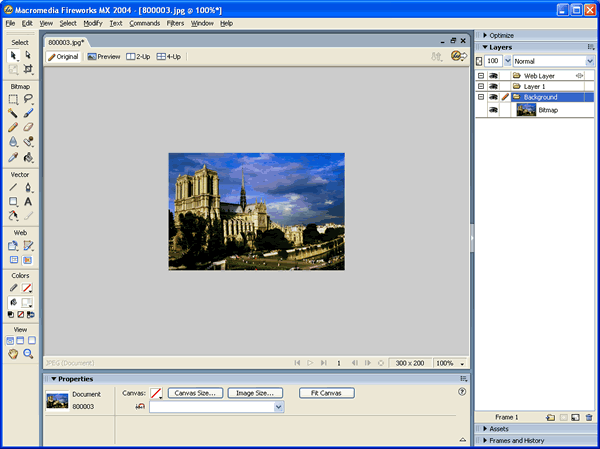Toggle Hide Slices and Hotspots
The height and width of the screenshot is (449, 600).
[x=14, y=260]
